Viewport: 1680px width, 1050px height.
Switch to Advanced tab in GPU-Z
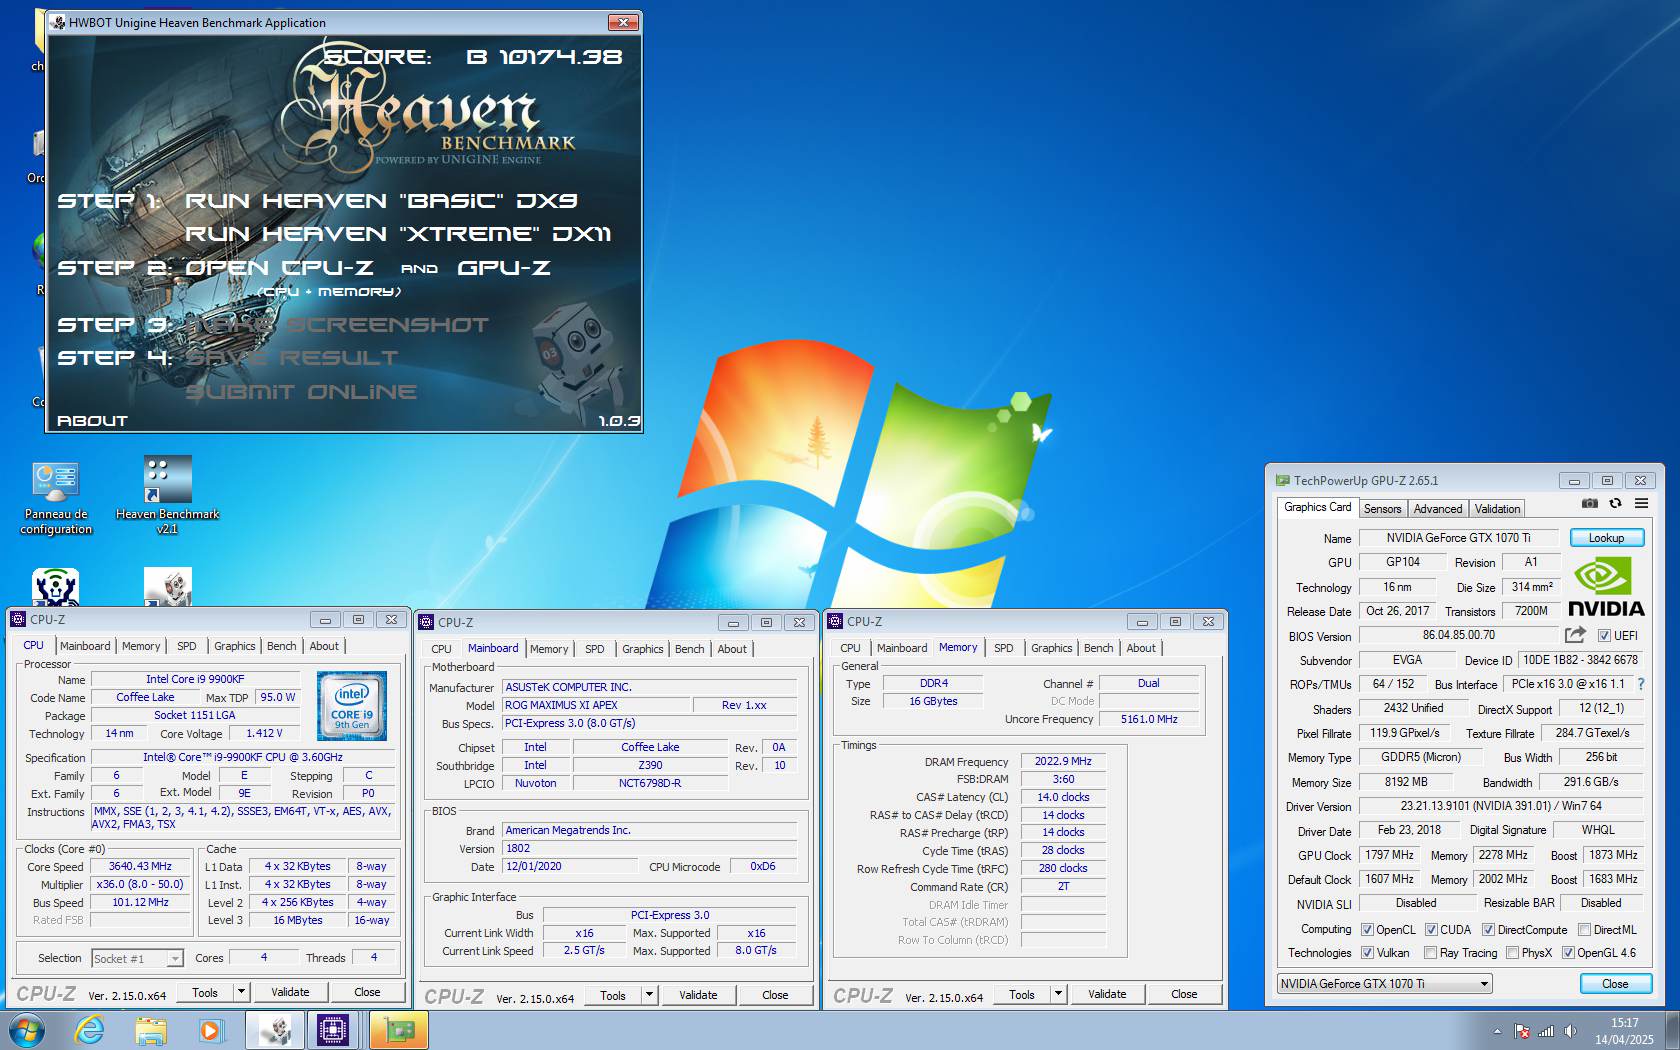tap(1437, 509)
